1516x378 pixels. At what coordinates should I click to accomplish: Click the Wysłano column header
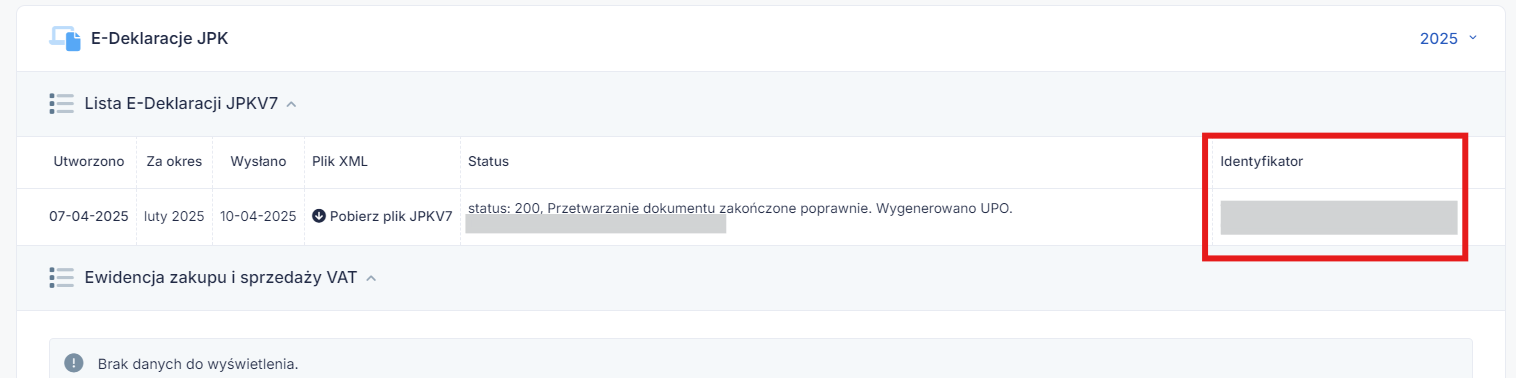click(x=258, y=161)
